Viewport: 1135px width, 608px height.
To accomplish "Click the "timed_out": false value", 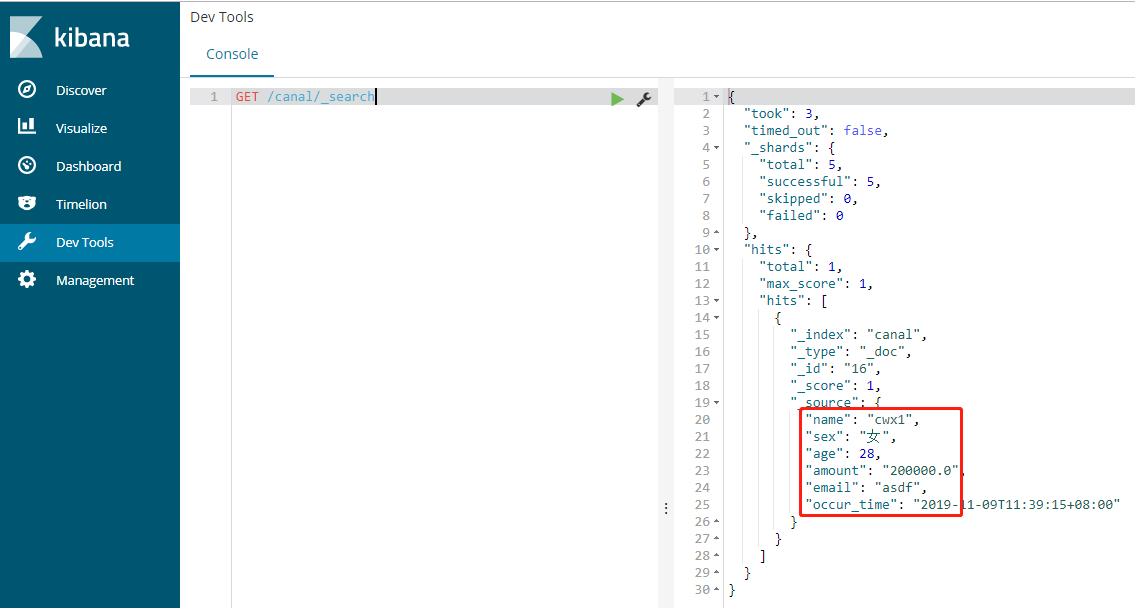I will (863, 130).
